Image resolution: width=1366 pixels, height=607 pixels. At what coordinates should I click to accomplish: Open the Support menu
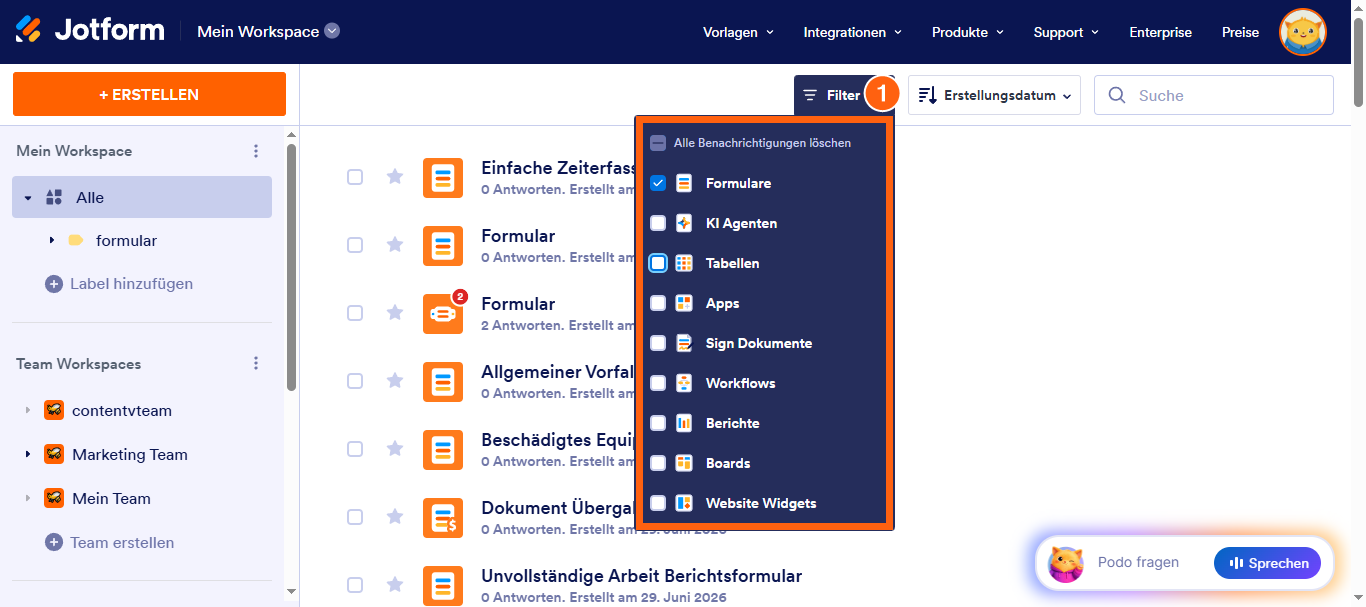pyautogui.click(x=1066, y=32)
